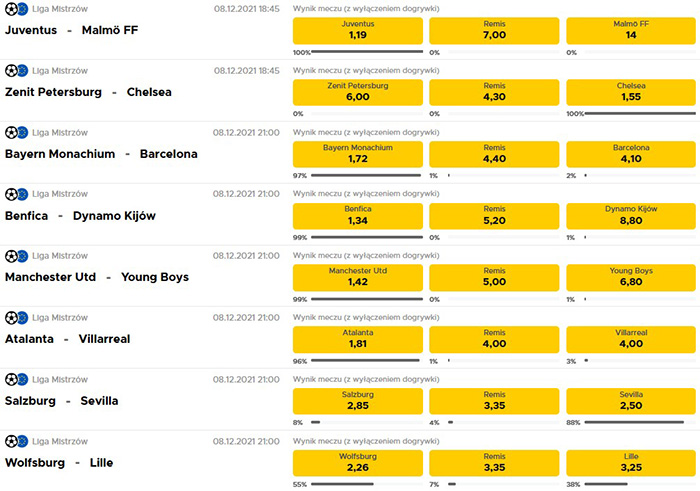Click the football icon beside Juventus match
The image size is (700, 491).
15,9
